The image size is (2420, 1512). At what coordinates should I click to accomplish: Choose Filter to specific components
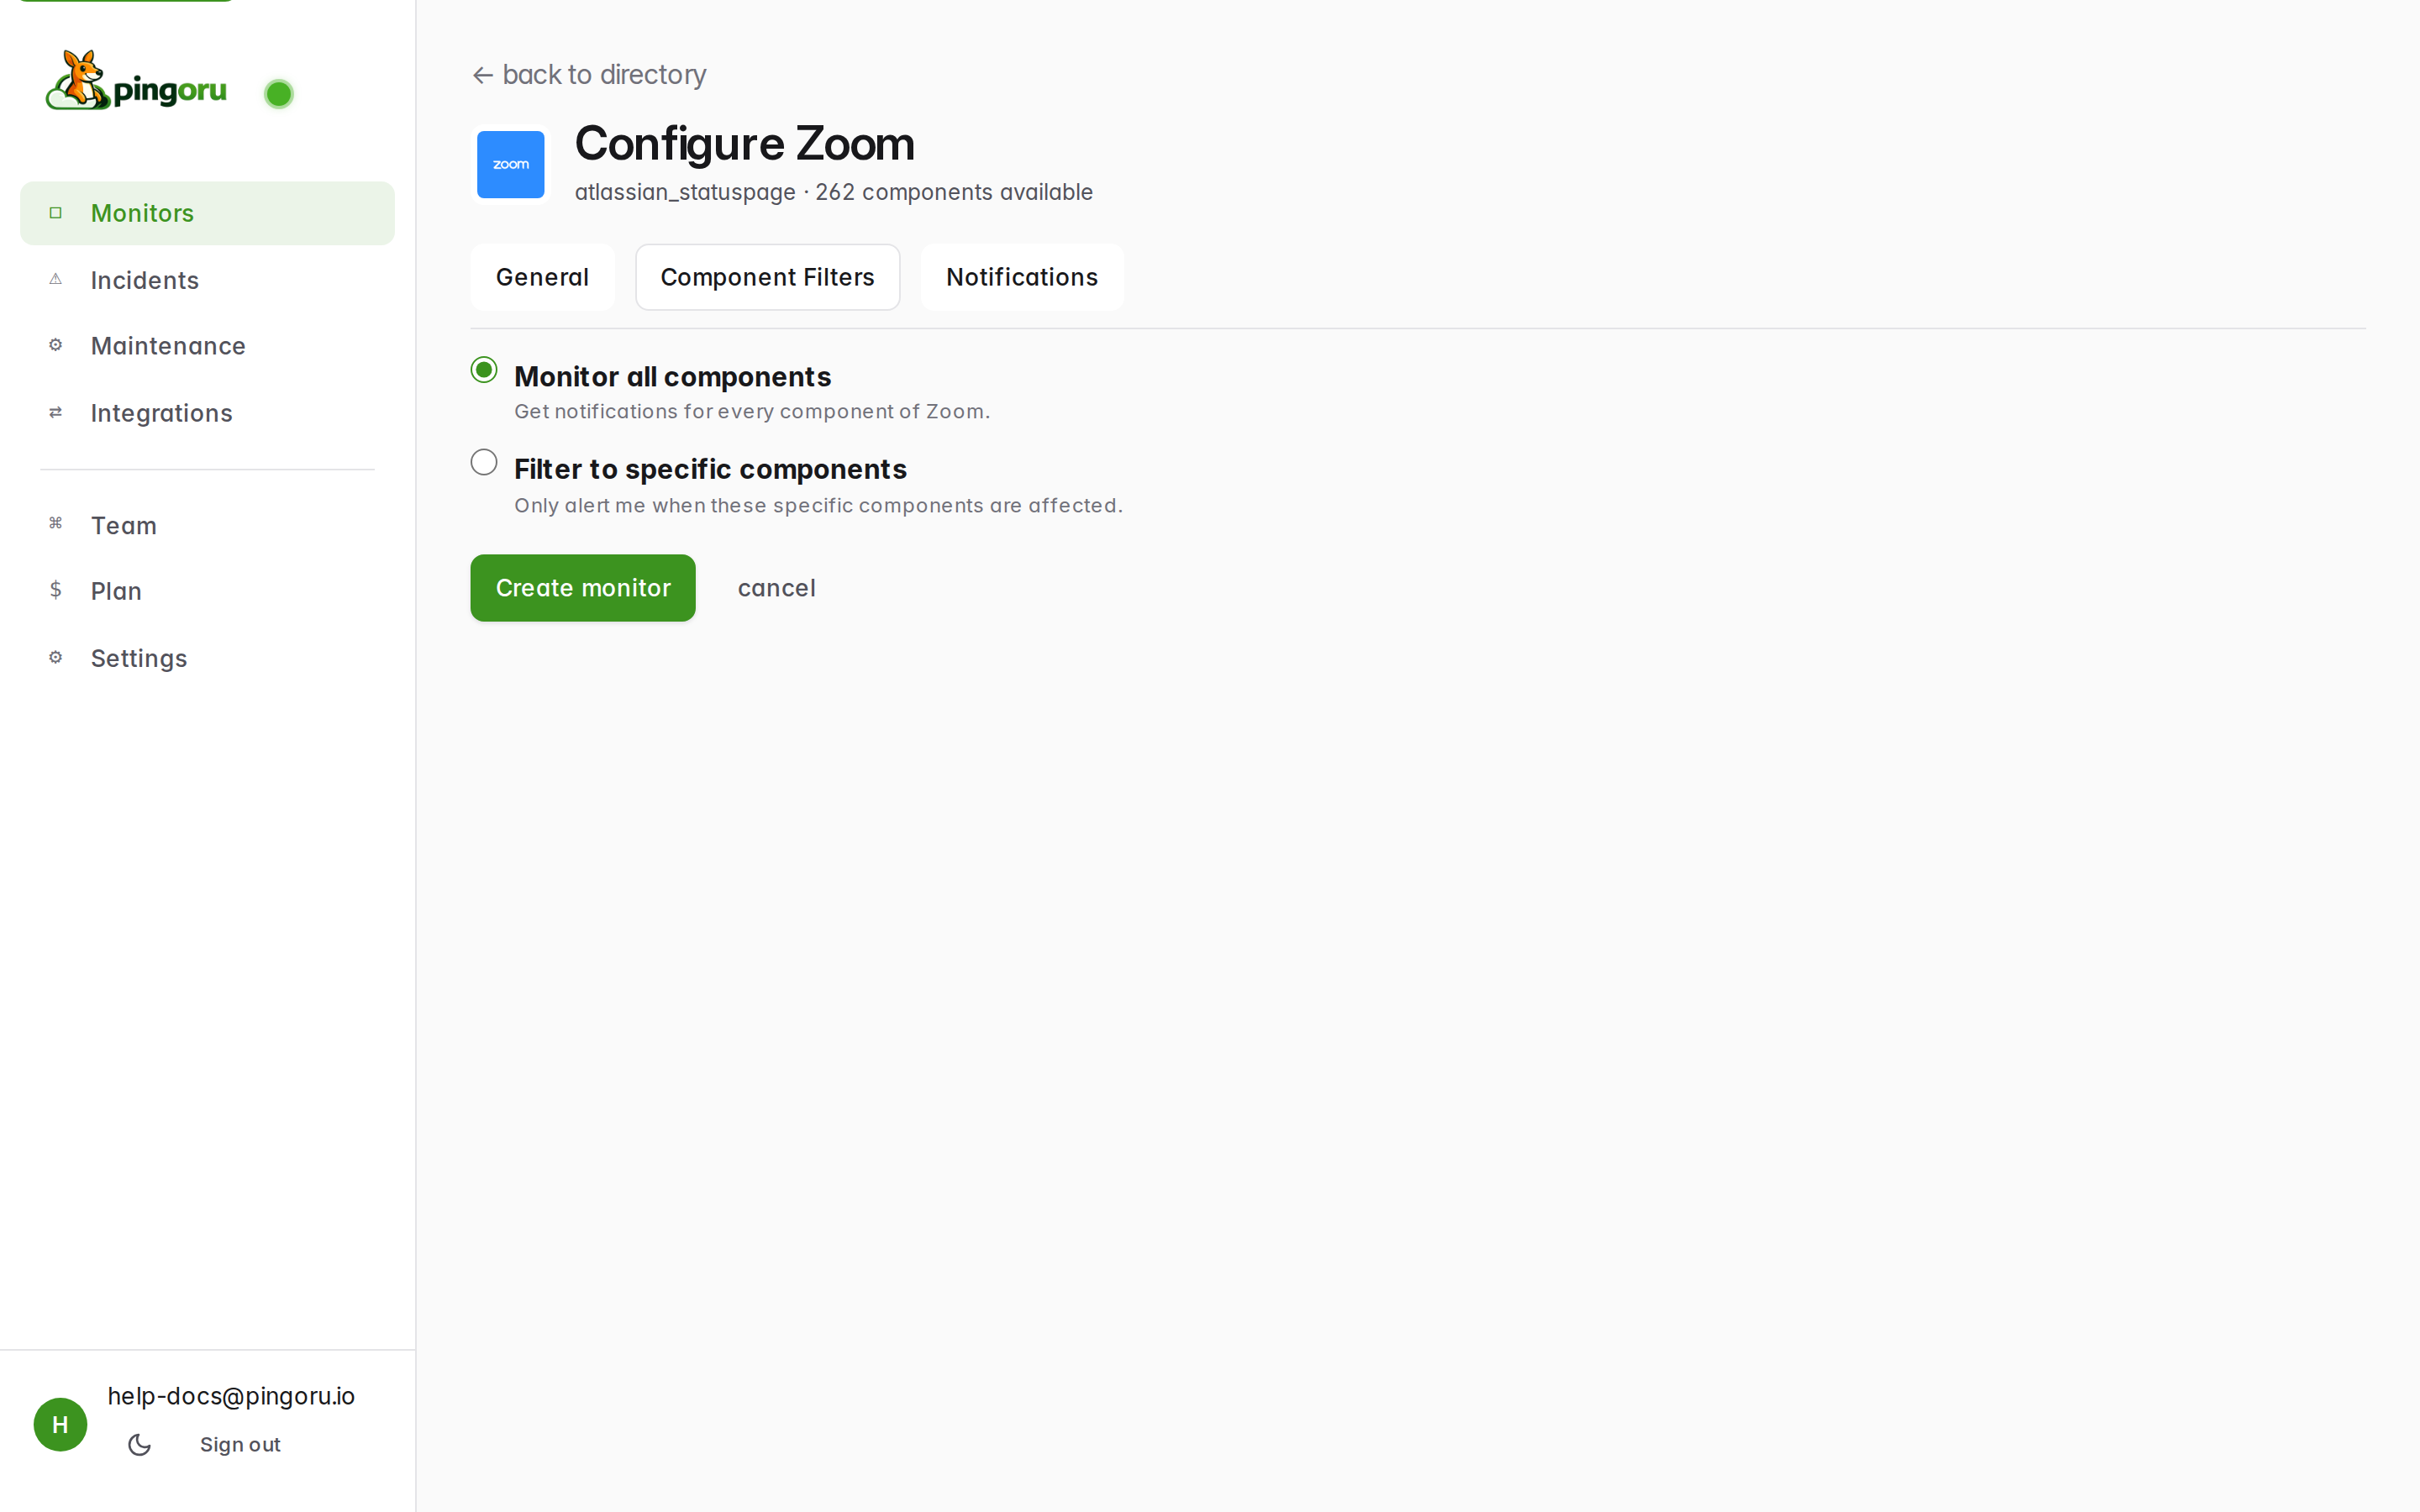(483, 461)
